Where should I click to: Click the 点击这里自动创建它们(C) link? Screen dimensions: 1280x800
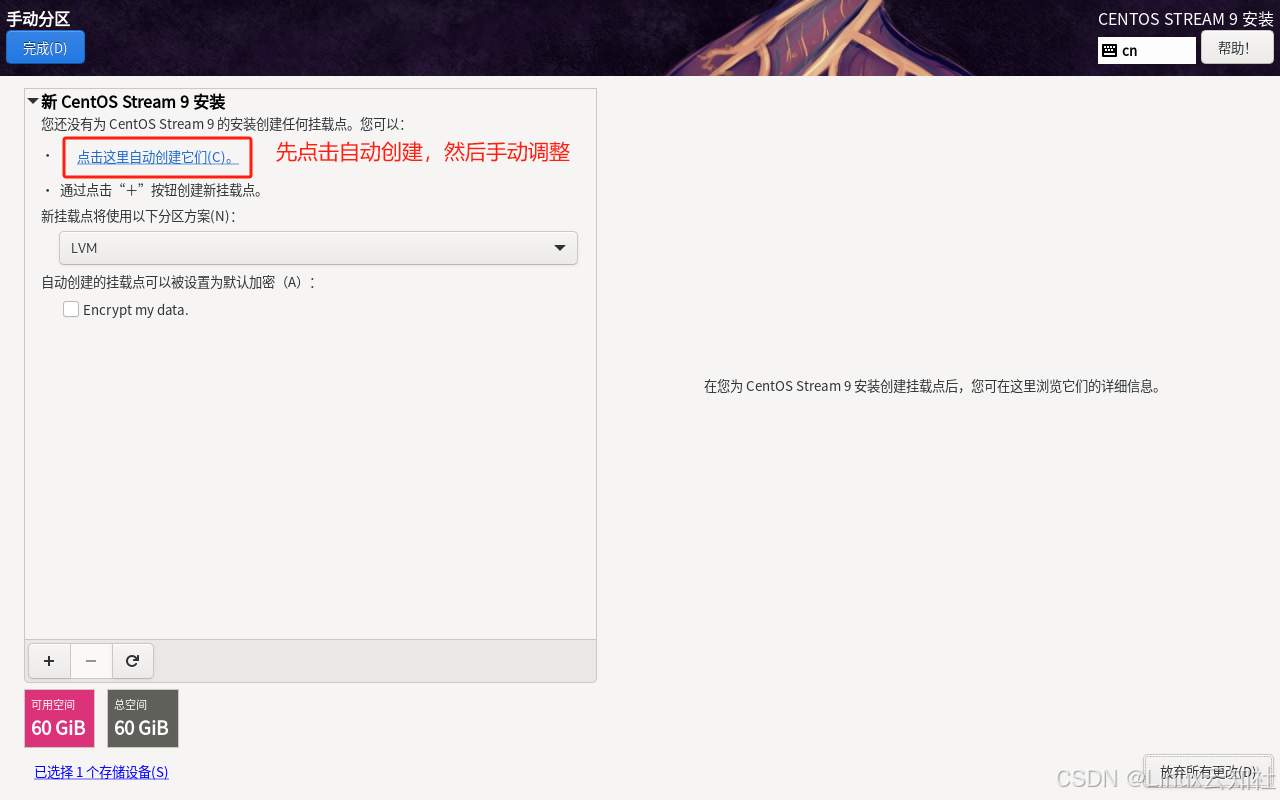point(158,156)
